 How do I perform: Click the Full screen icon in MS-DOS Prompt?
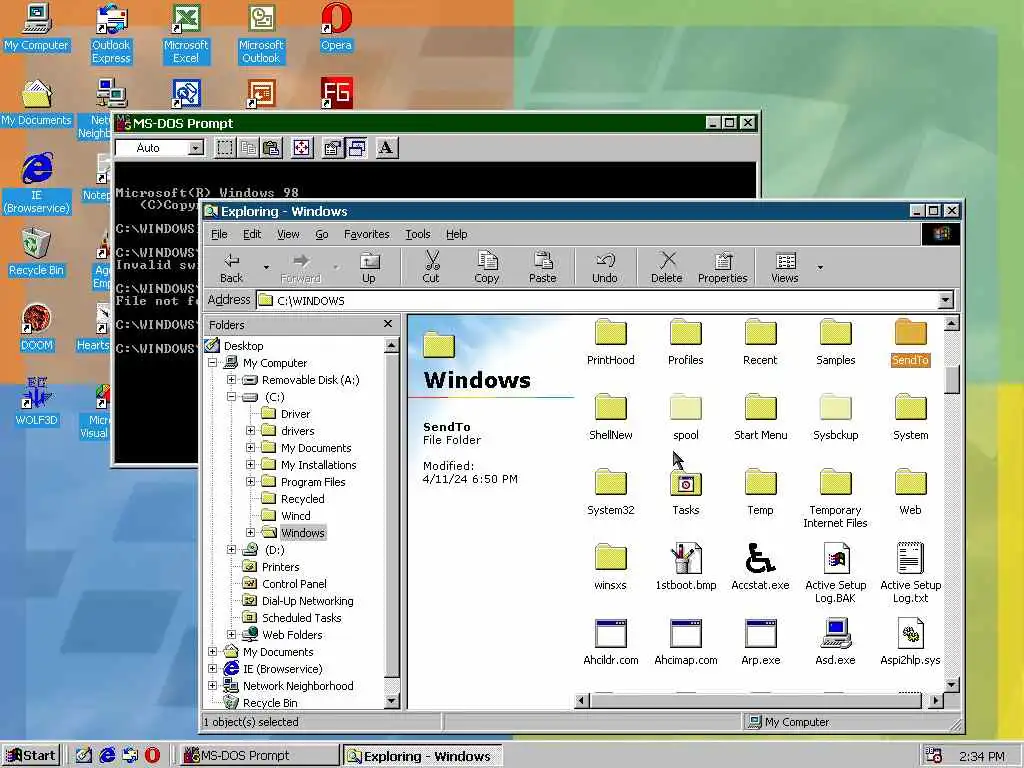point(302,148)
